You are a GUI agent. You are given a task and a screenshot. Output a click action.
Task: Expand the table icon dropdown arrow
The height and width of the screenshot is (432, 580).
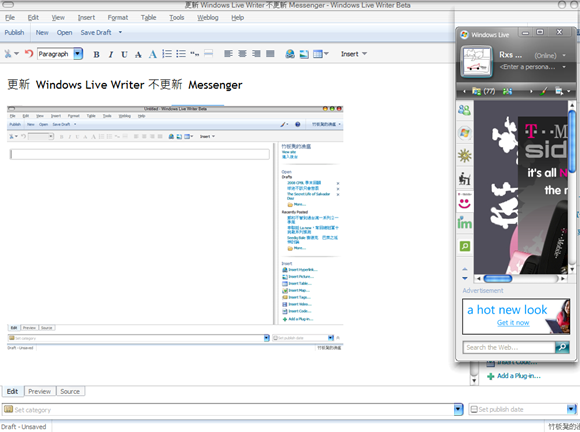tap(326, 54)
